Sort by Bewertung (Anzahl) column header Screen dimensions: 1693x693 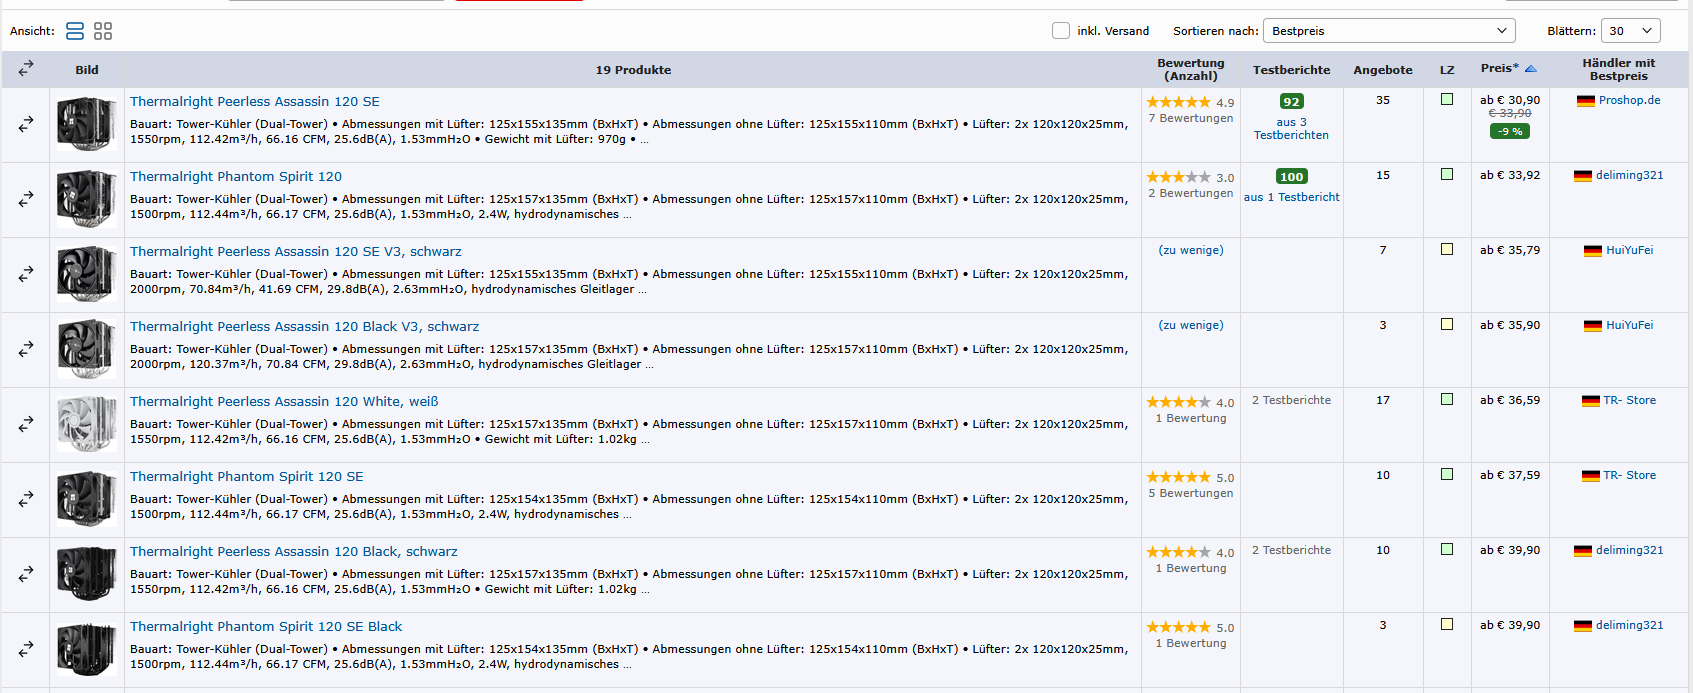1190,69
